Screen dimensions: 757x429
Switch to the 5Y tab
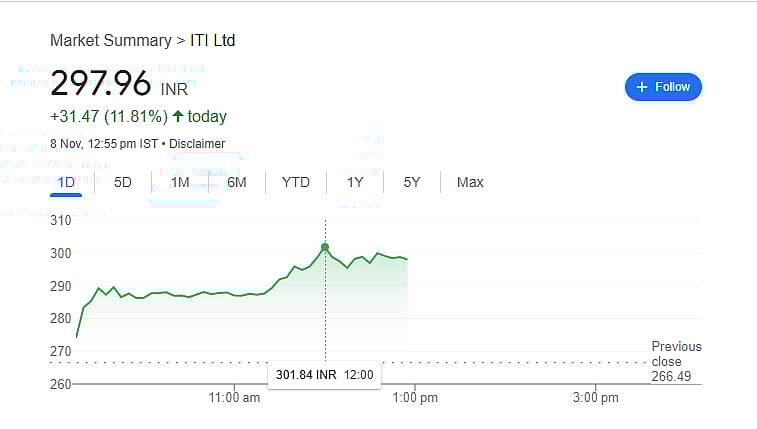pos(412,182)
